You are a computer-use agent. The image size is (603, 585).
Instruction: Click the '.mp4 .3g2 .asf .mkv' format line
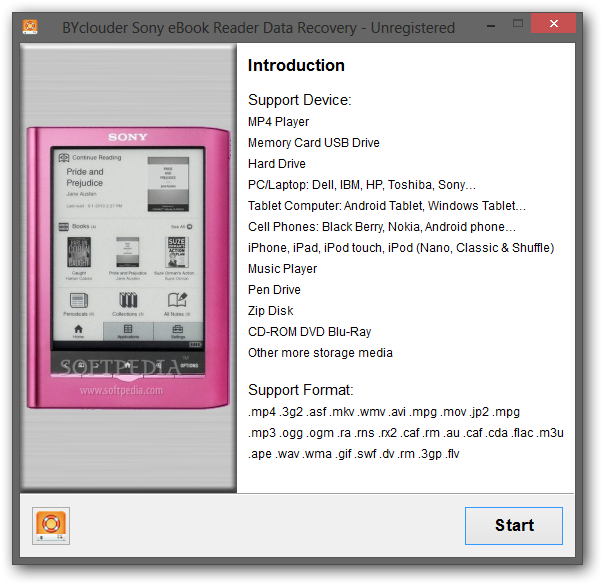point(384,412)
